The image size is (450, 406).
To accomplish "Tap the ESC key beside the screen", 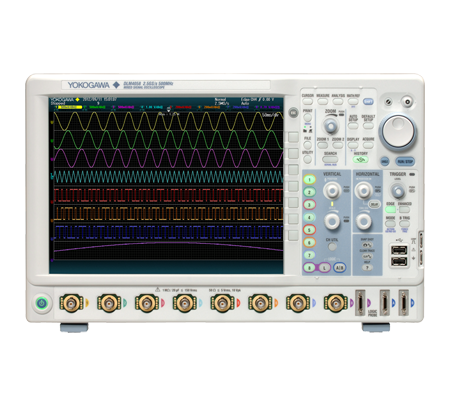I will coord(293,113).
